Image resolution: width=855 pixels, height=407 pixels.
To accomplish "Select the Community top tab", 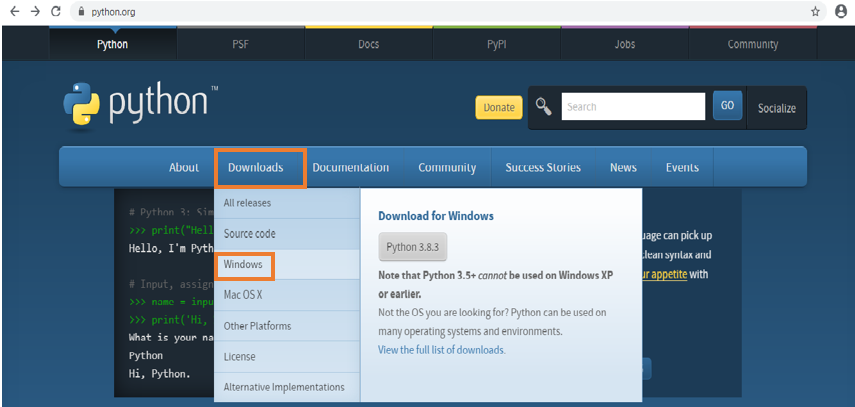I will (752, 44).
